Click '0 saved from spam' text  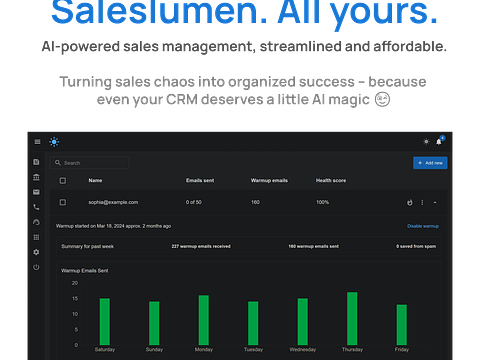[416, 246]
